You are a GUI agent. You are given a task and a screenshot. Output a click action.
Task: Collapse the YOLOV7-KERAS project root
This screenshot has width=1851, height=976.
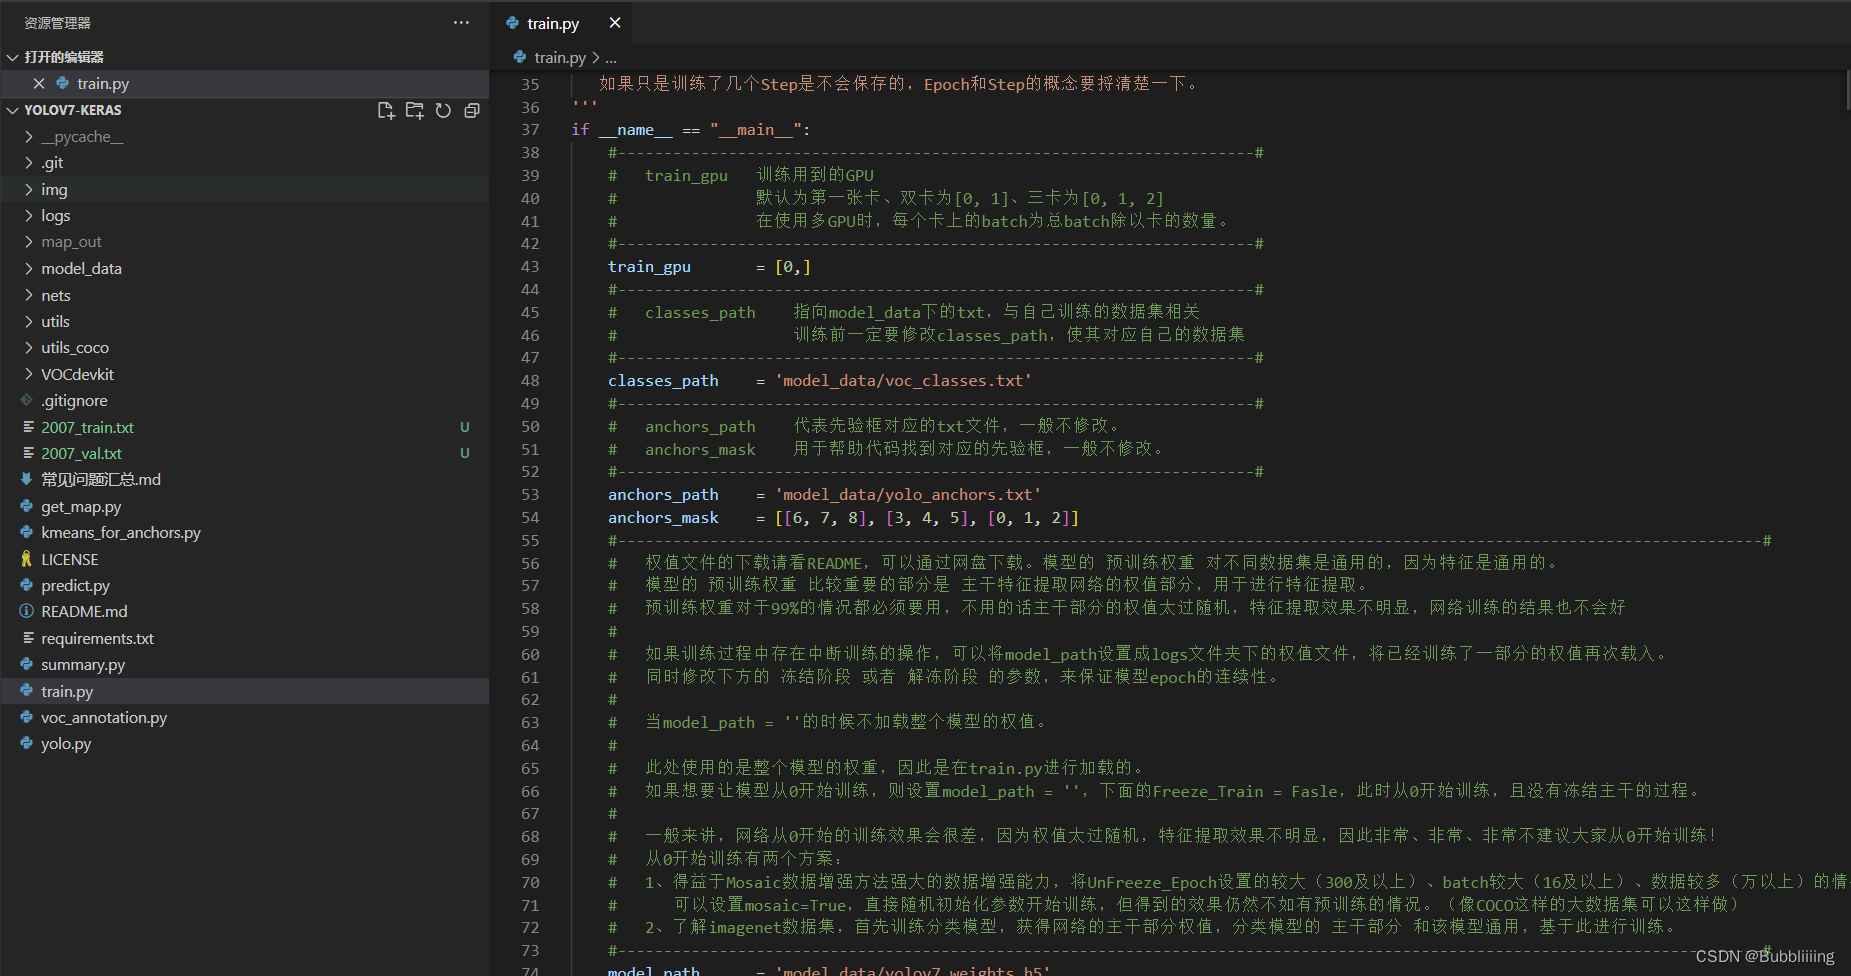(x=13, y=110)
